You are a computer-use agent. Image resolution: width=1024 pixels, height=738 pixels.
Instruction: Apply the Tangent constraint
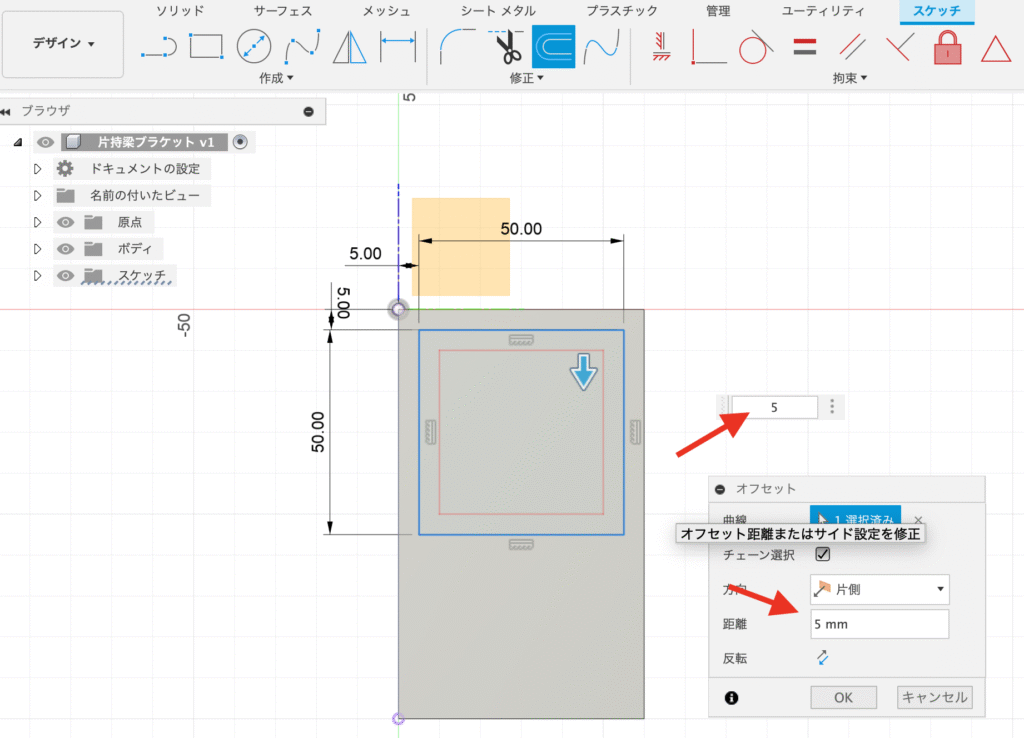pyautogui.click(x=755, y=47)
